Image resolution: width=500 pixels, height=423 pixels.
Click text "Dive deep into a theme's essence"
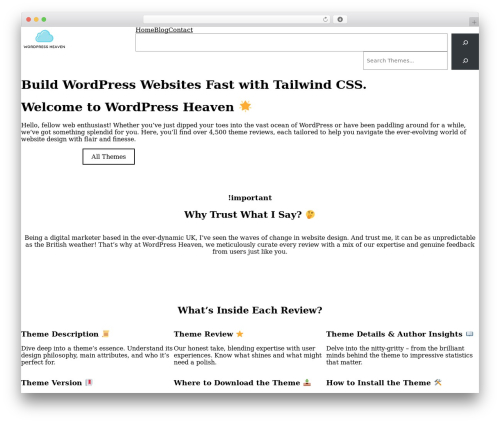[x=97, y=355]
